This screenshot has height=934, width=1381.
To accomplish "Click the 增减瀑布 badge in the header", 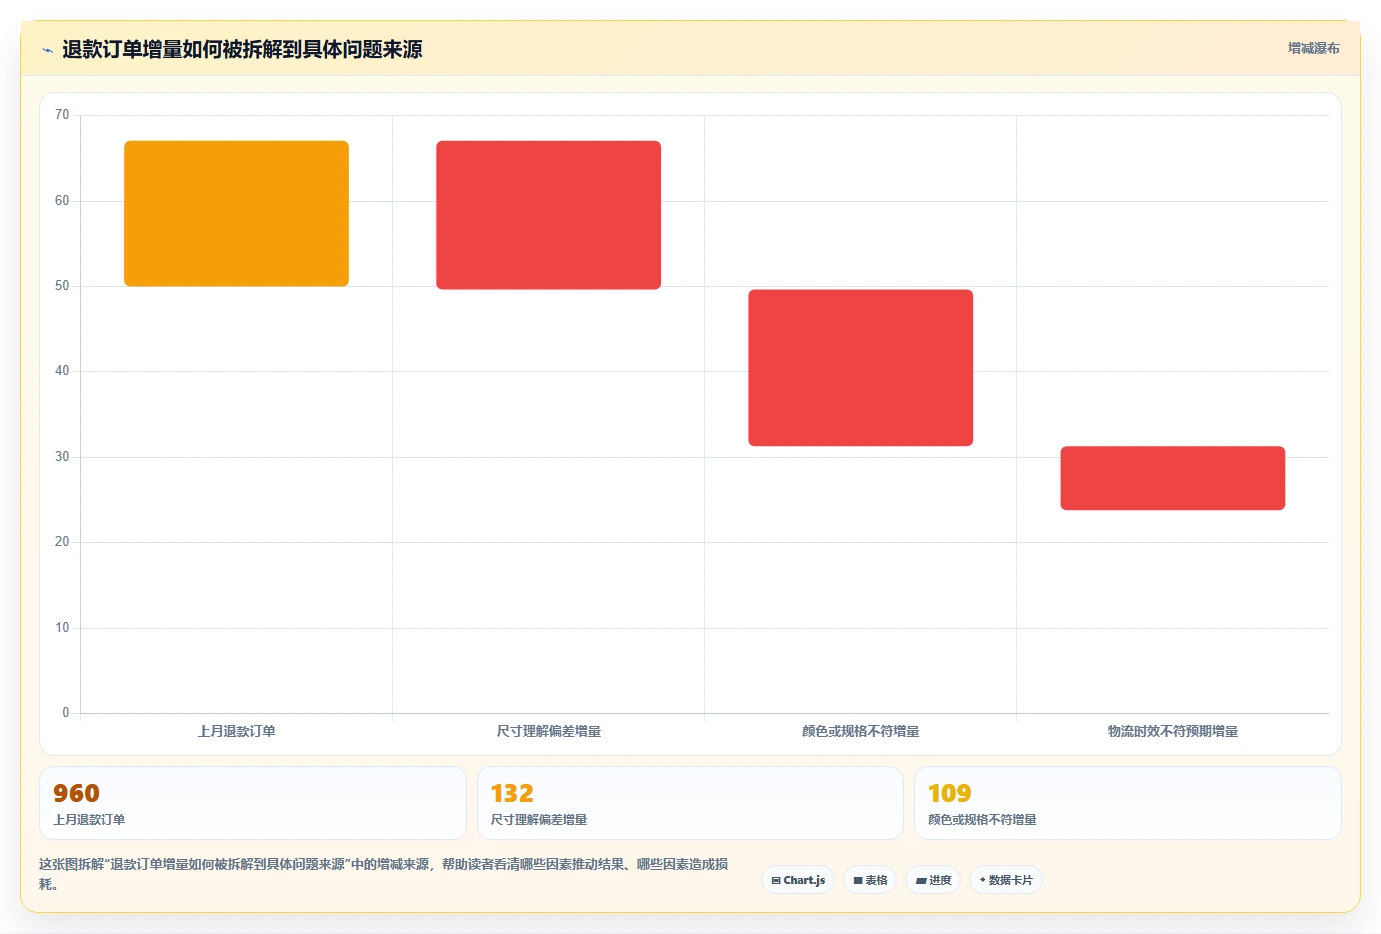I will [x=1313, y=48].
